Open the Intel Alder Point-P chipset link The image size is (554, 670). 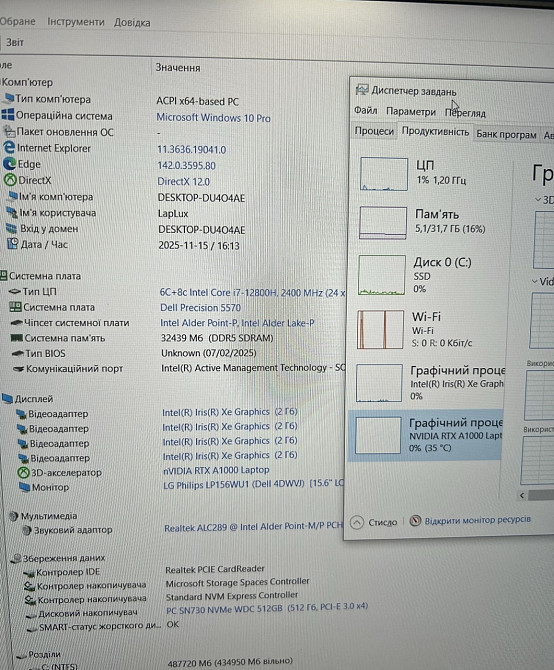(x=237, y=323)
